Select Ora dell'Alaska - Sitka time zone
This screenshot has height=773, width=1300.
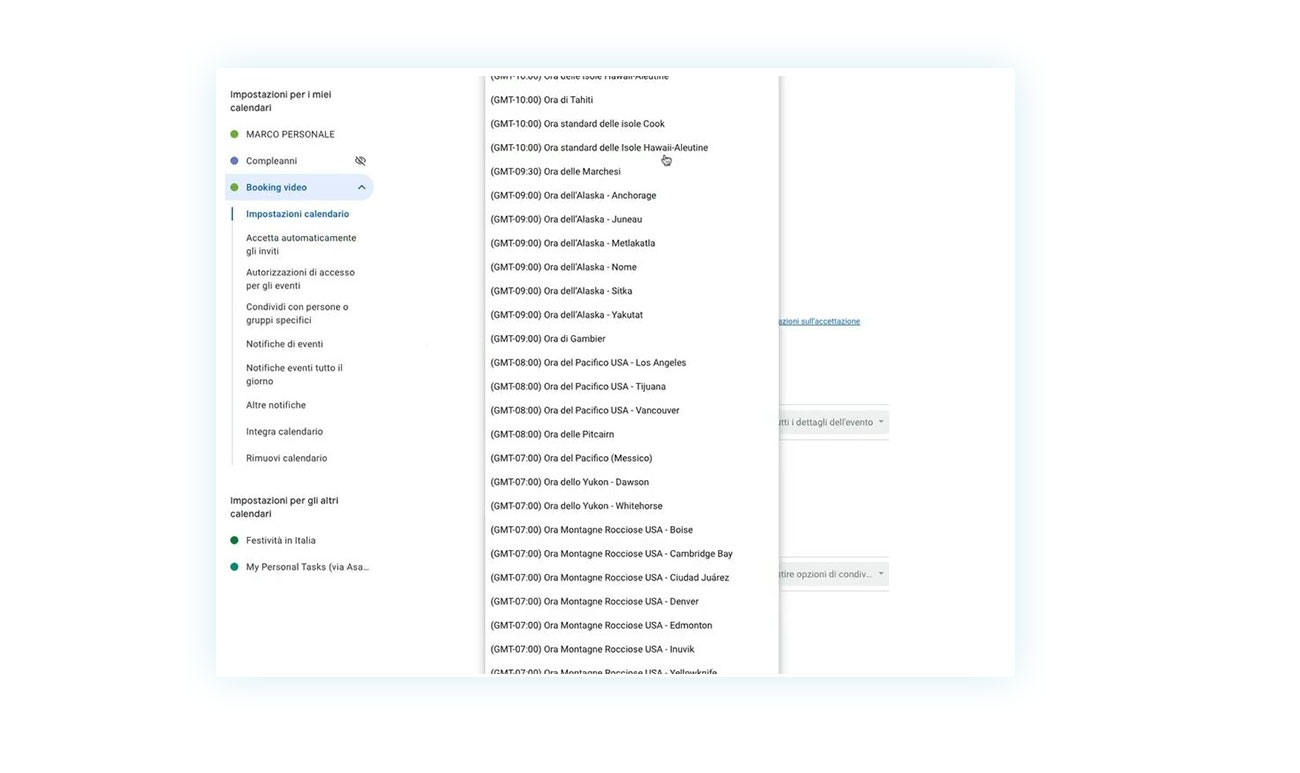point(631,291)
